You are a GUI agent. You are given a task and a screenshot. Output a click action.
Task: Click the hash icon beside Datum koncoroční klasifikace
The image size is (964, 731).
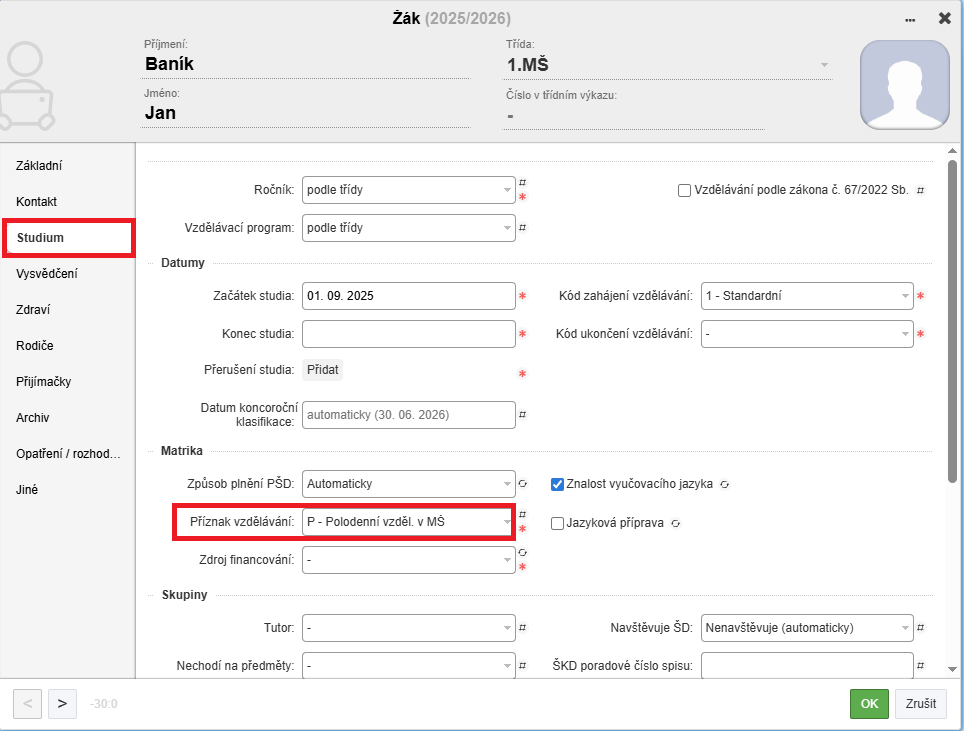pos(522,414)
